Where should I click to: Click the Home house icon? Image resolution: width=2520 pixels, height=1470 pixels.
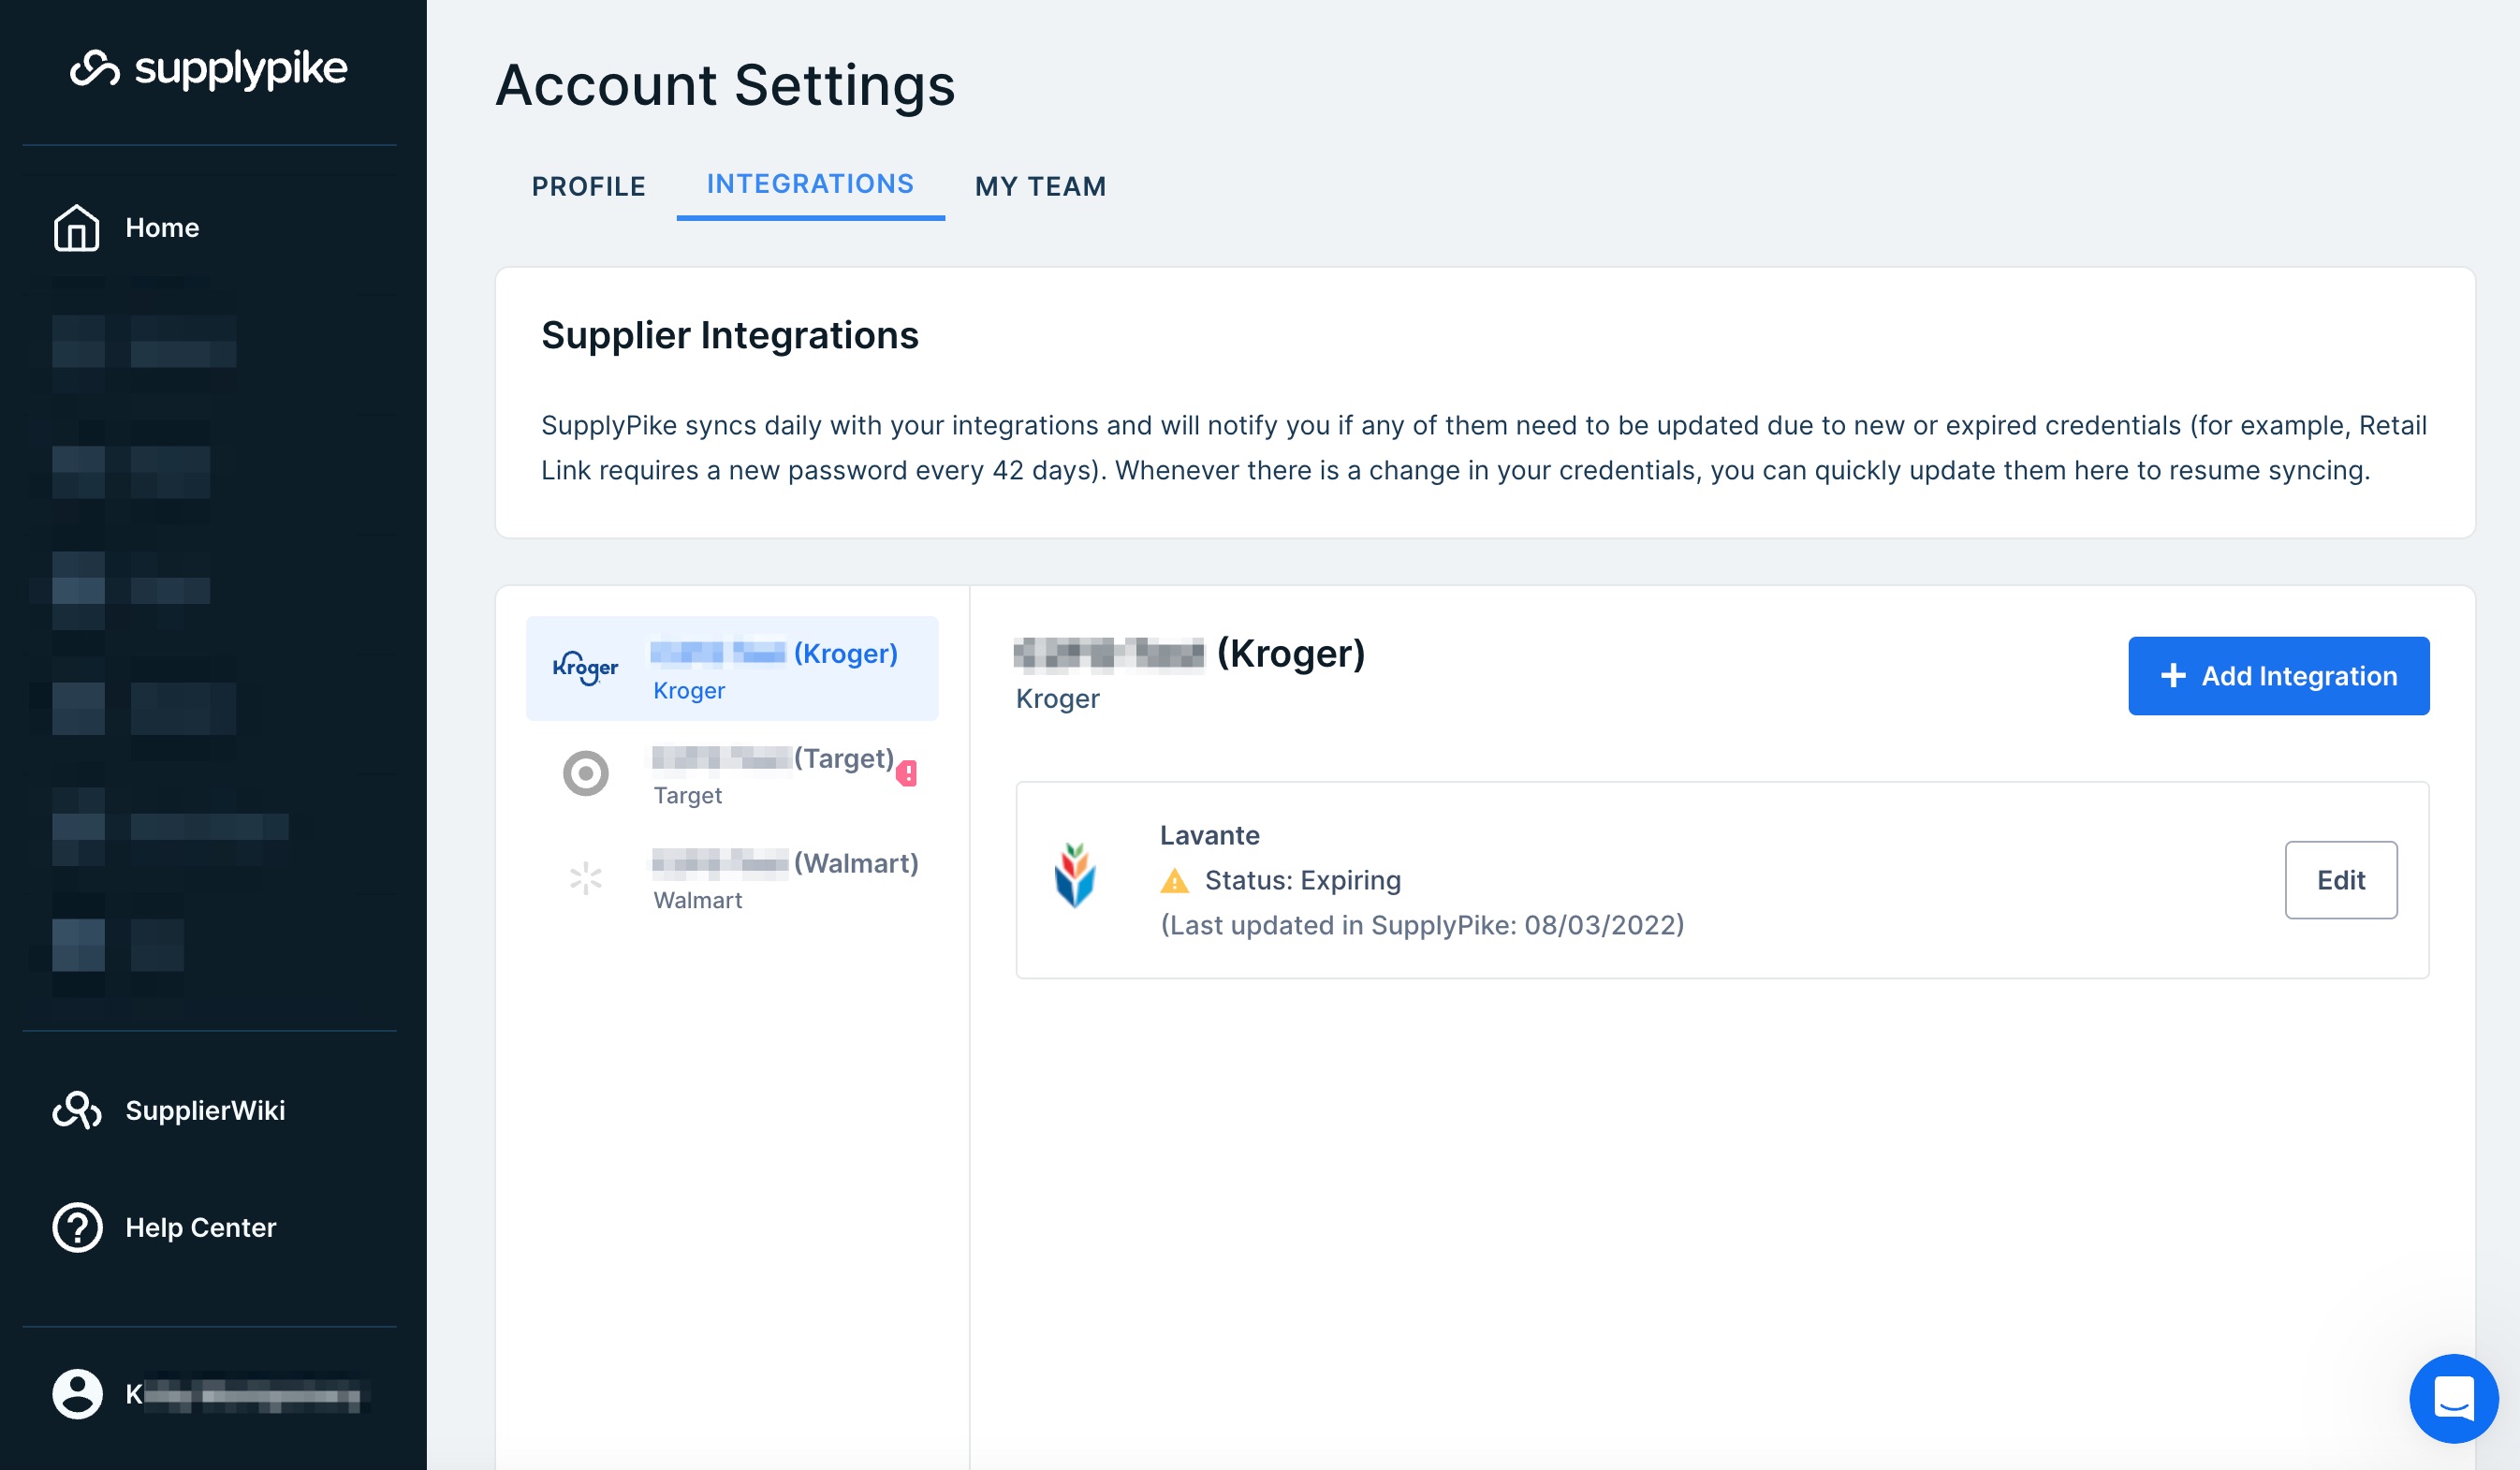coord(77,228)
